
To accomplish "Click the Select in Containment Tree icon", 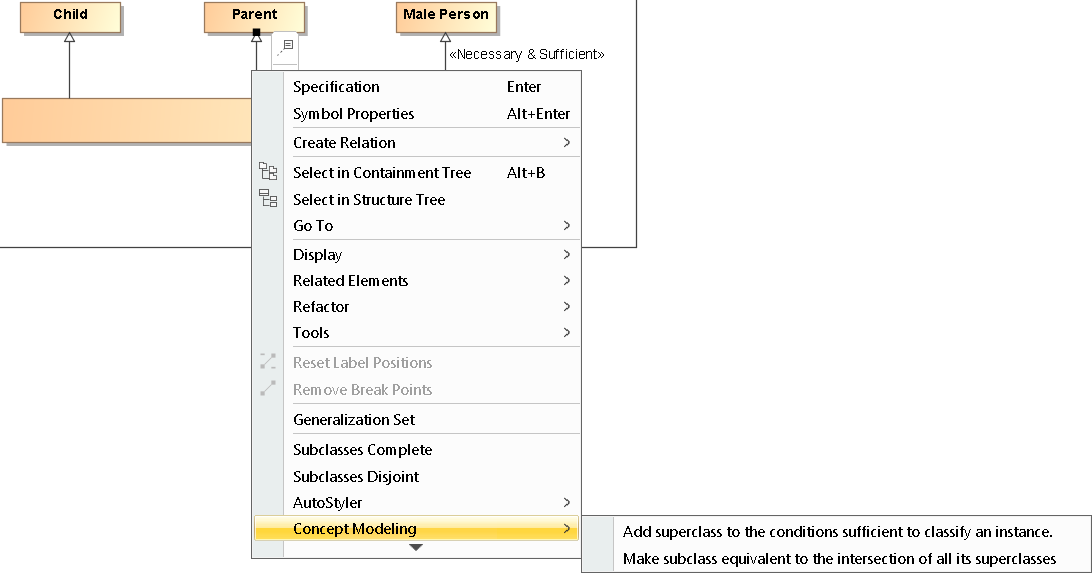I will [x=268, y=172].
